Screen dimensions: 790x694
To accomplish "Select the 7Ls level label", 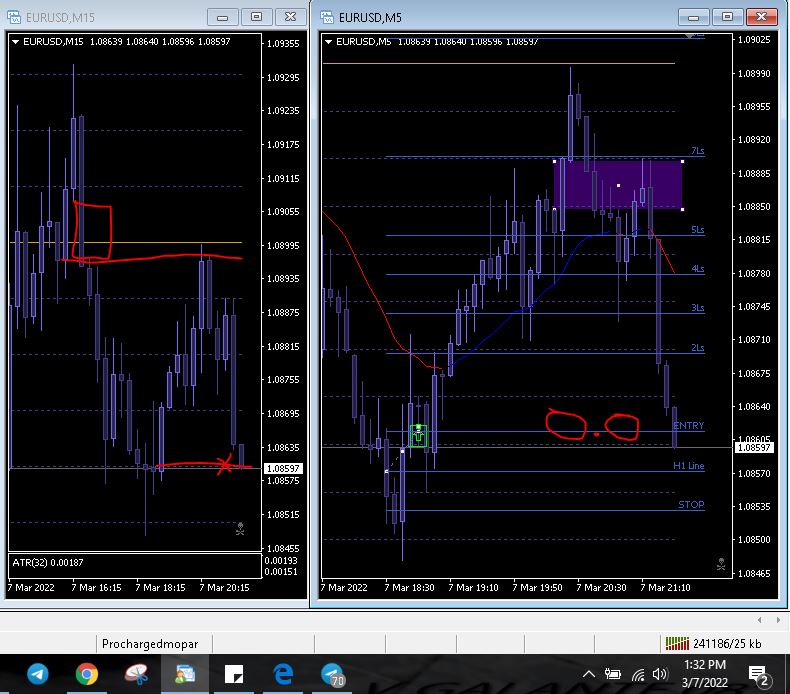I will [x=697, y=151].
